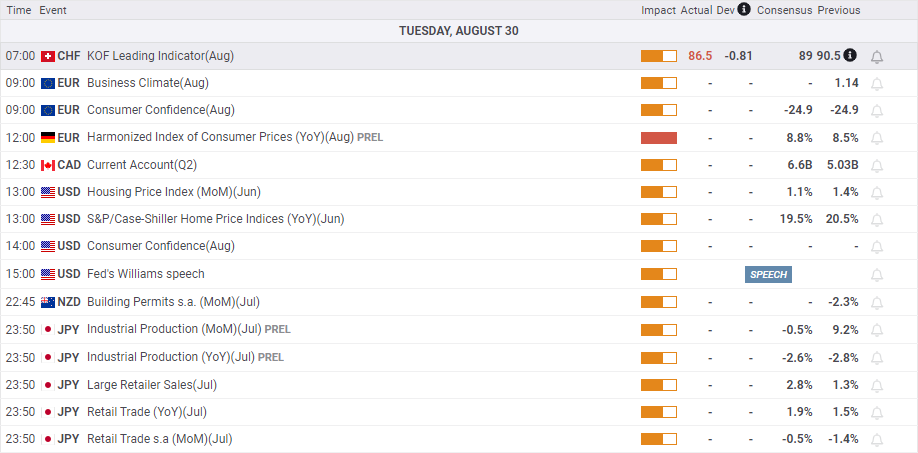Image resolution: width=918 pixels, height=453 pixels.
Task: Click bell icon for Current Account(Q2) row
Action: click(x=876, y=166)
